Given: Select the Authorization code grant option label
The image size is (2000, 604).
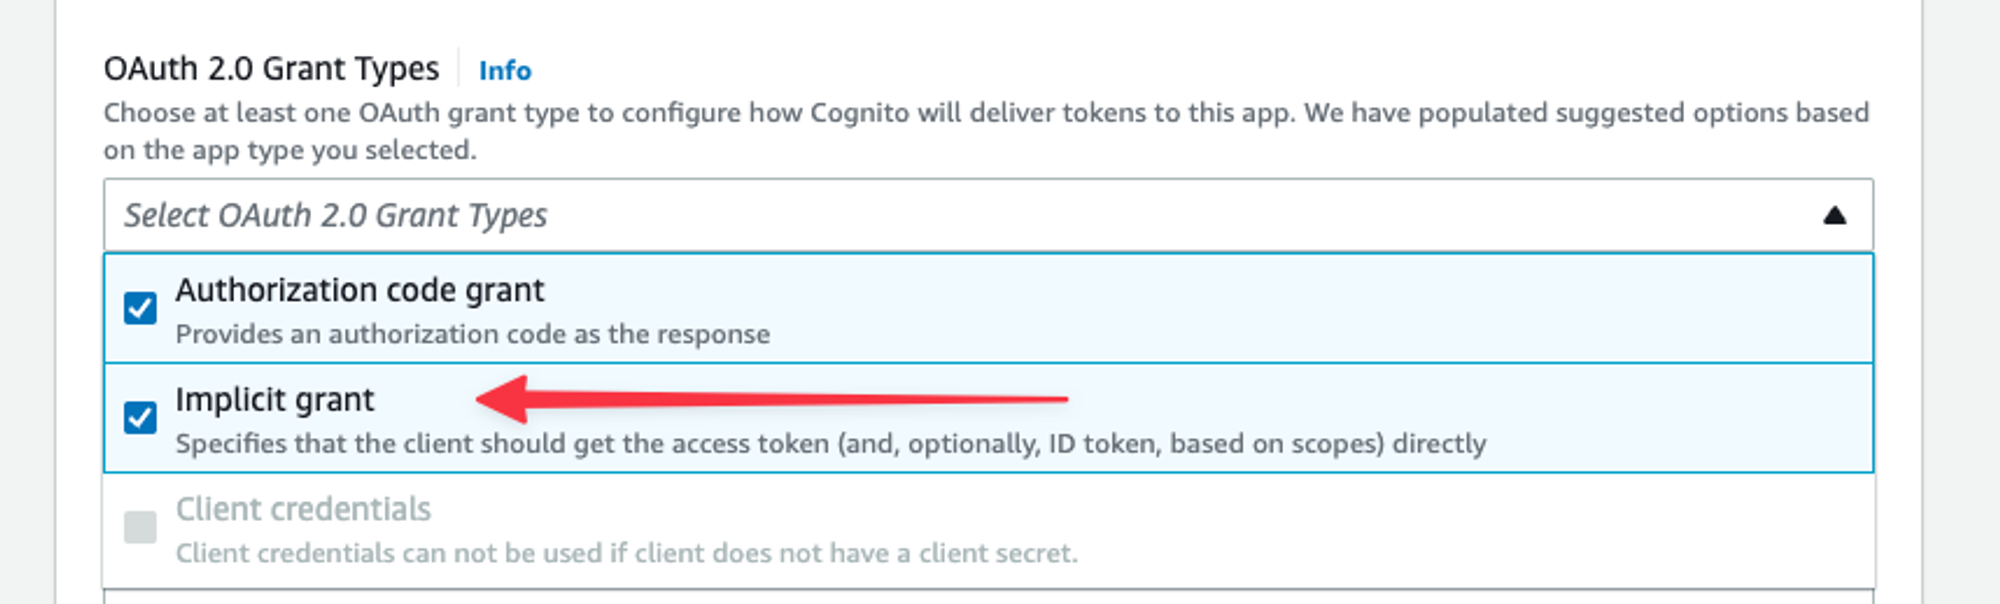Looking at the screenshot, I should point(360,290).
